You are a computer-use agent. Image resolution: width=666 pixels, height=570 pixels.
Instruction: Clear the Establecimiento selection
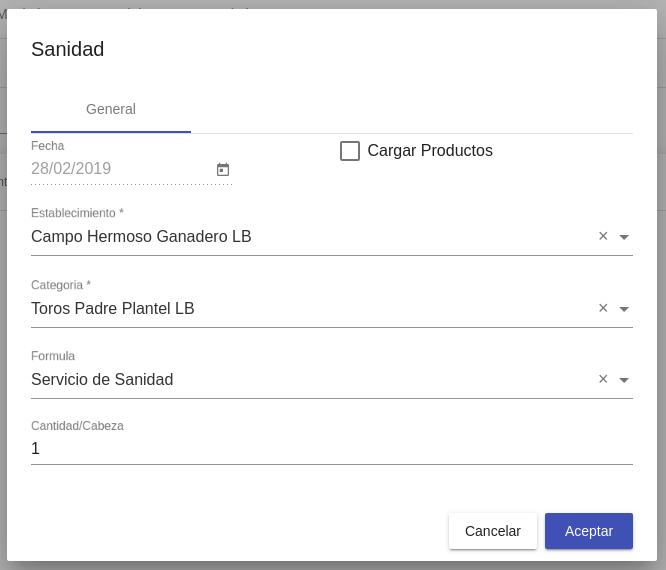tap(603, 236)
